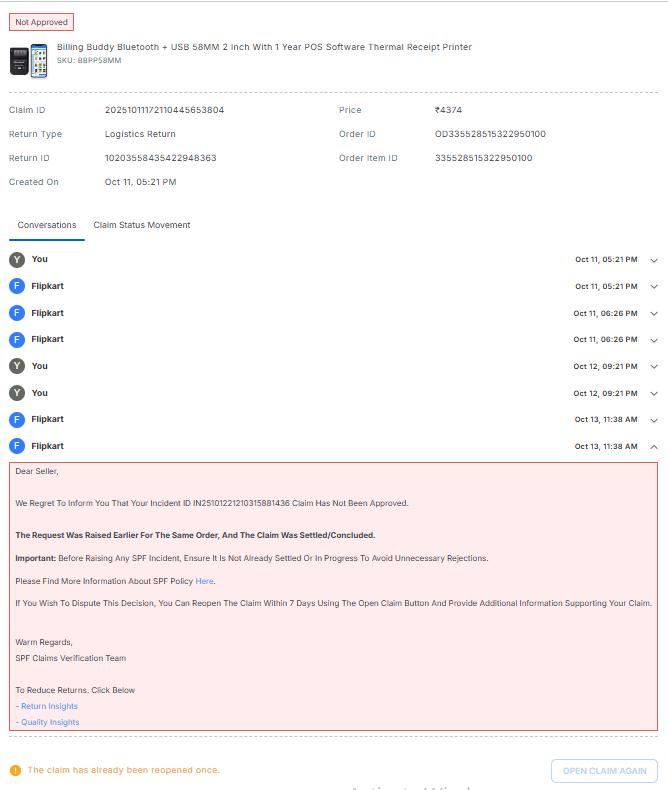
Task: Click F avatar of second 06:26 PM message
Action: [x=17, y=340]
